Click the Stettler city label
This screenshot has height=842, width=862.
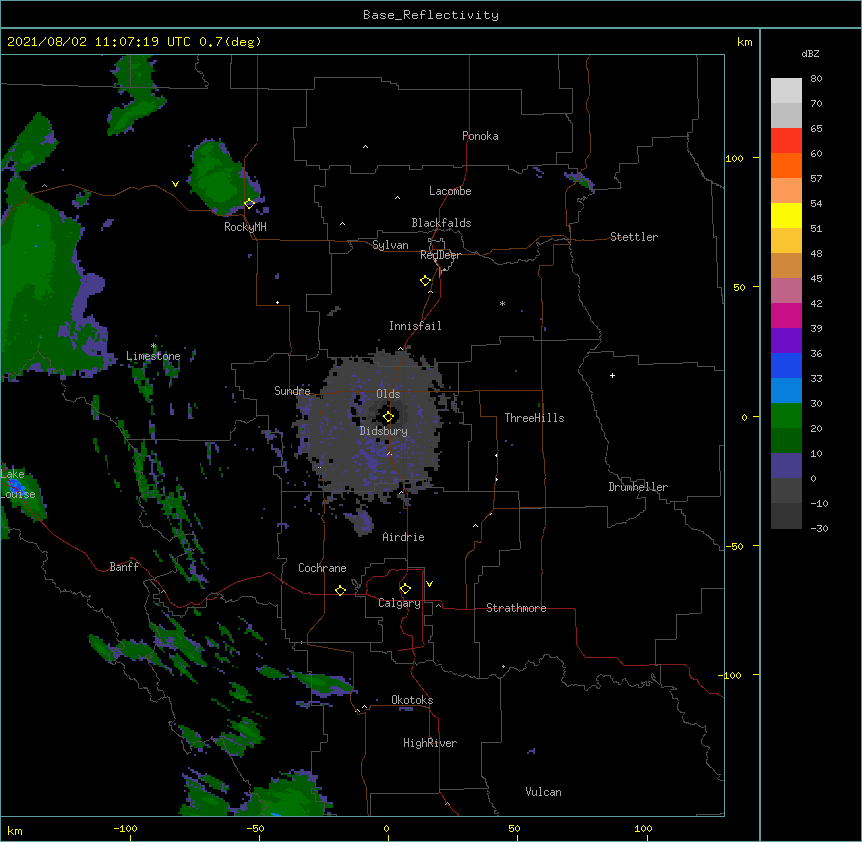point(634,237)
